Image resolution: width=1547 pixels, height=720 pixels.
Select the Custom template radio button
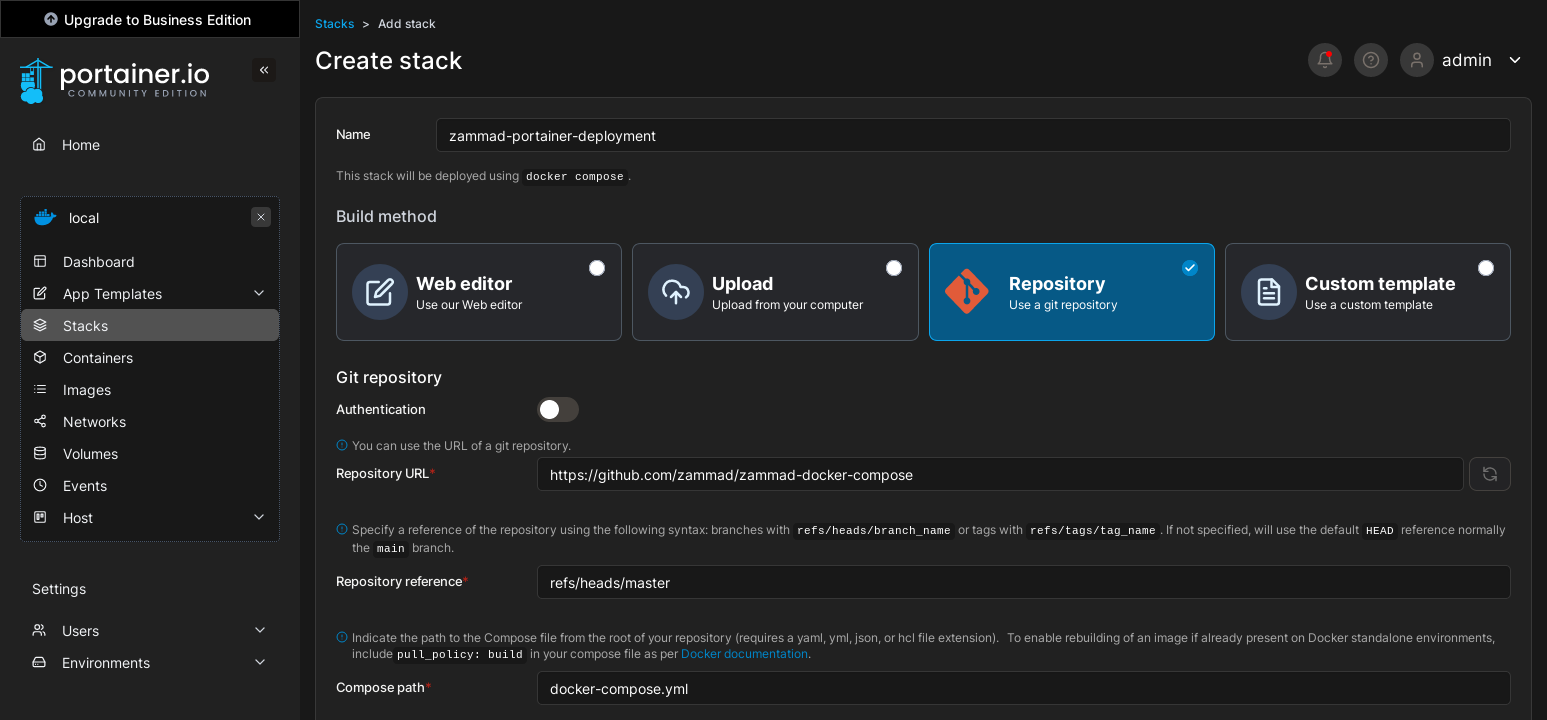tap(1486, 268)
